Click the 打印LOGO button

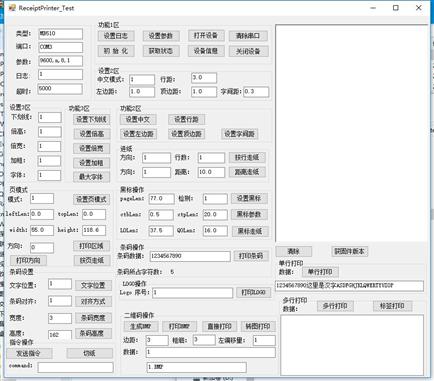point(253,292)
